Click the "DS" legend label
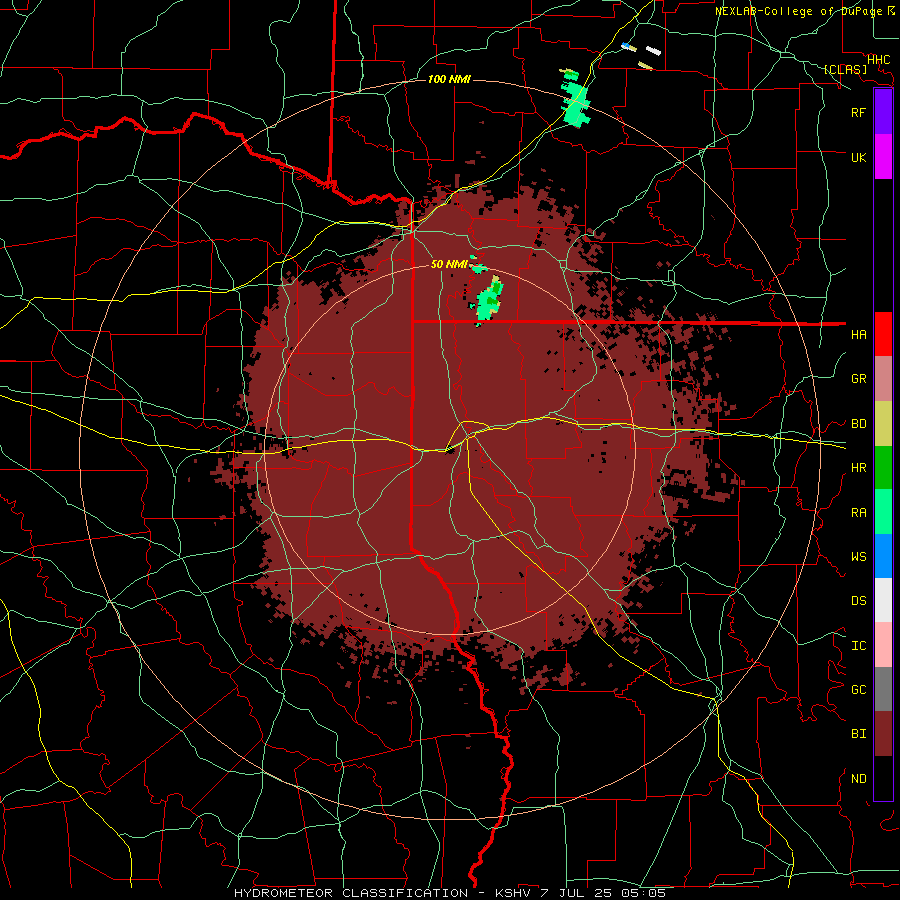900x900 pixels. click(x=858, y=600)
